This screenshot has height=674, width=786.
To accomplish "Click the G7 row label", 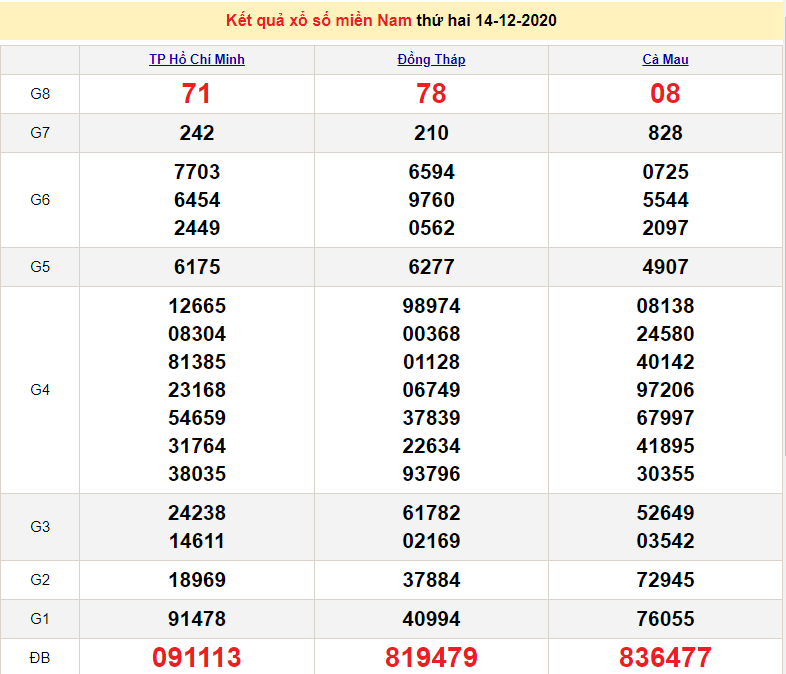I will click(x=40, y=133).
